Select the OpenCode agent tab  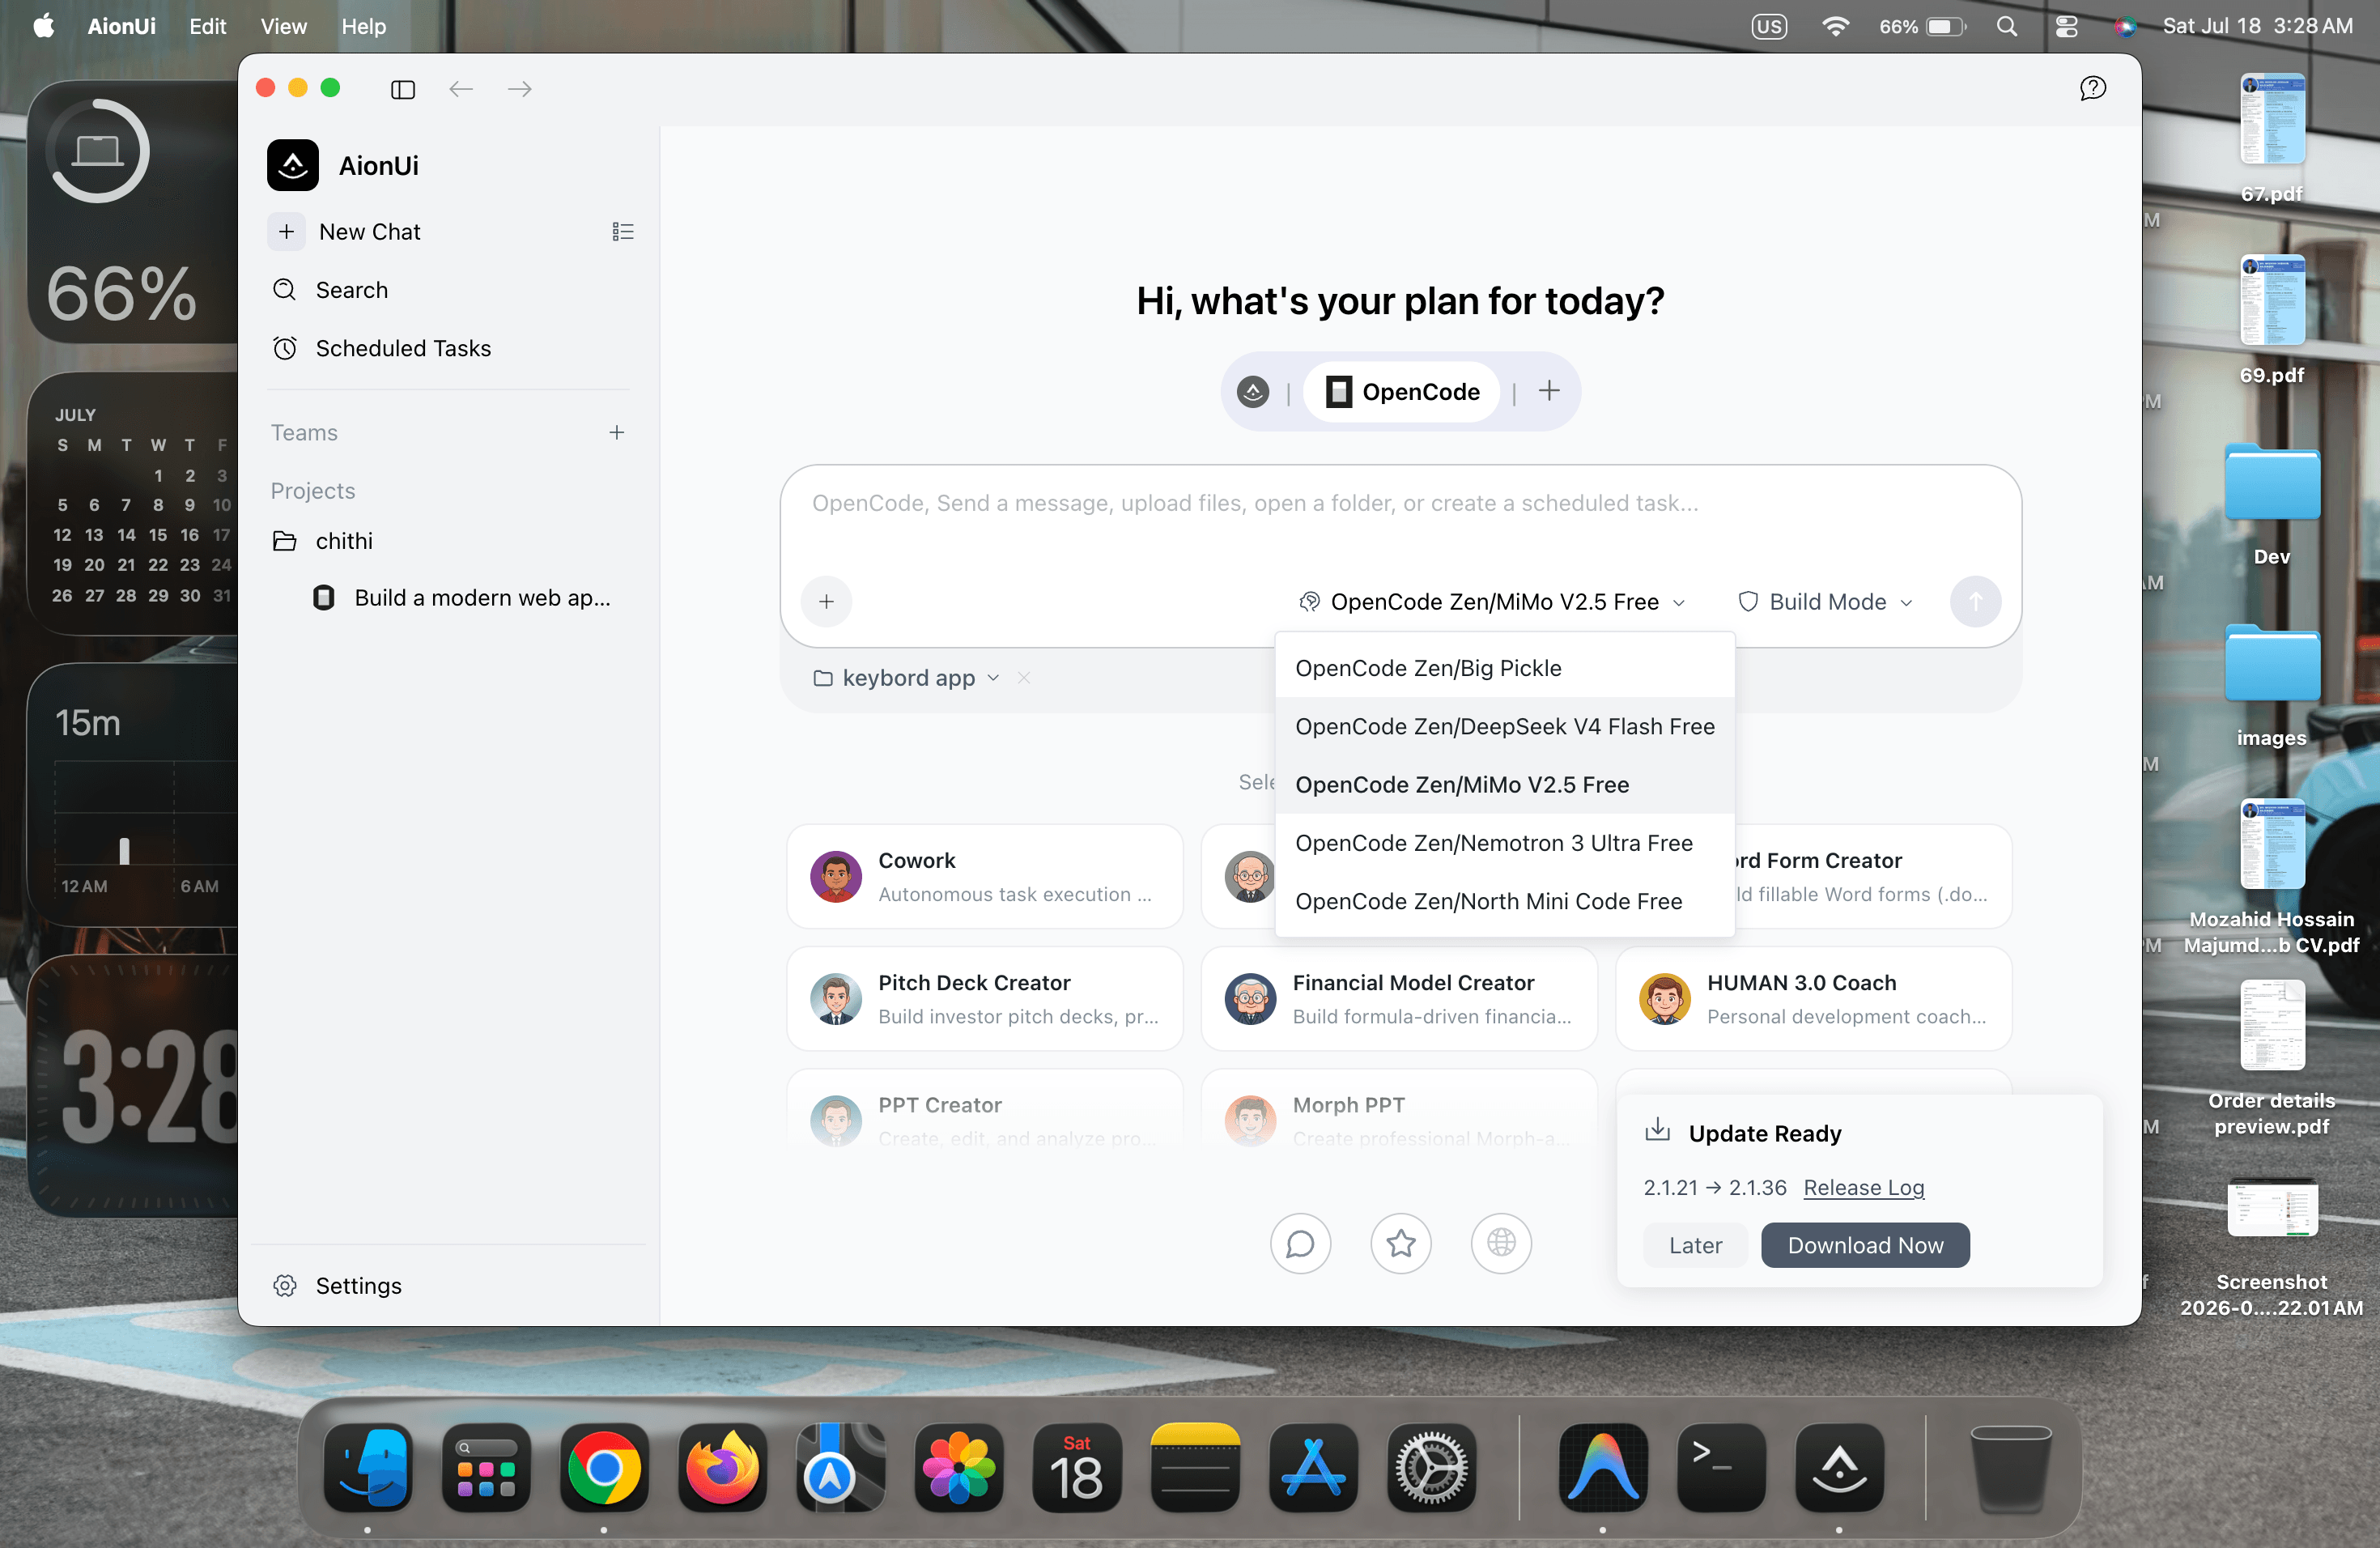[x=1401, y=391]
